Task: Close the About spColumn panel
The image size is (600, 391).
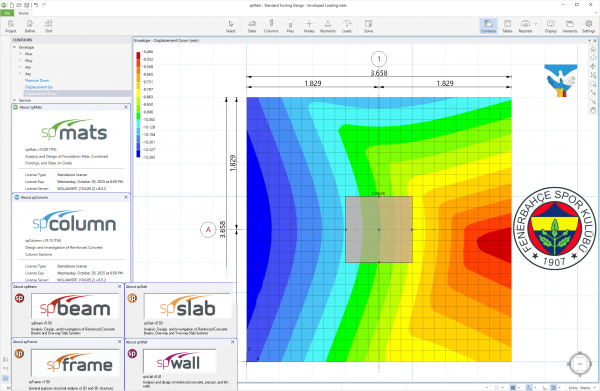Action: (126, 197)
